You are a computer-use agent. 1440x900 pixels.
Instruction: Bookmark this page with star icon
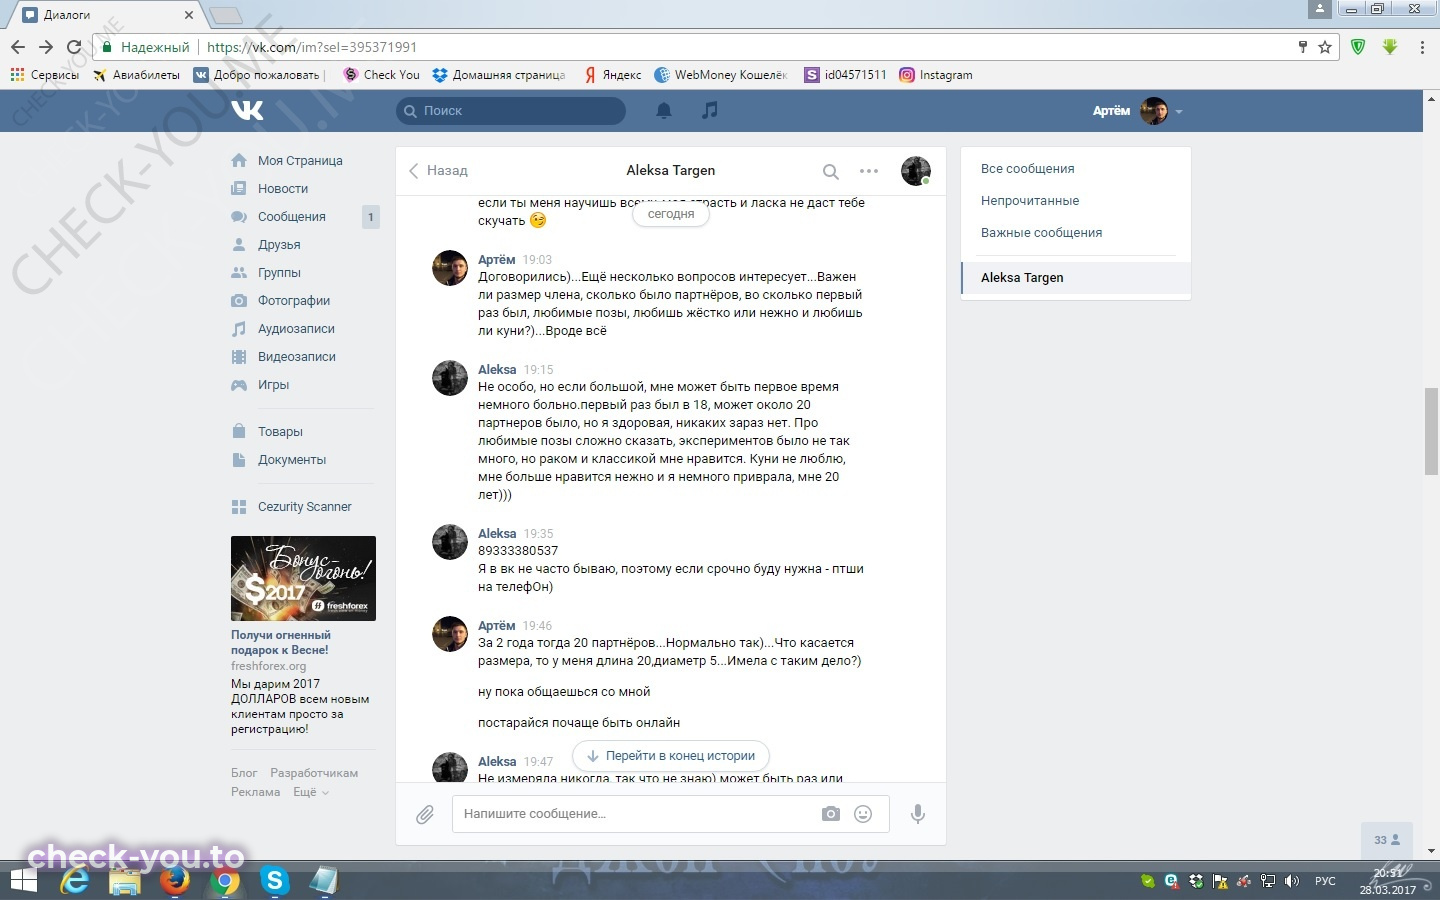click(x=1325, y=47)
